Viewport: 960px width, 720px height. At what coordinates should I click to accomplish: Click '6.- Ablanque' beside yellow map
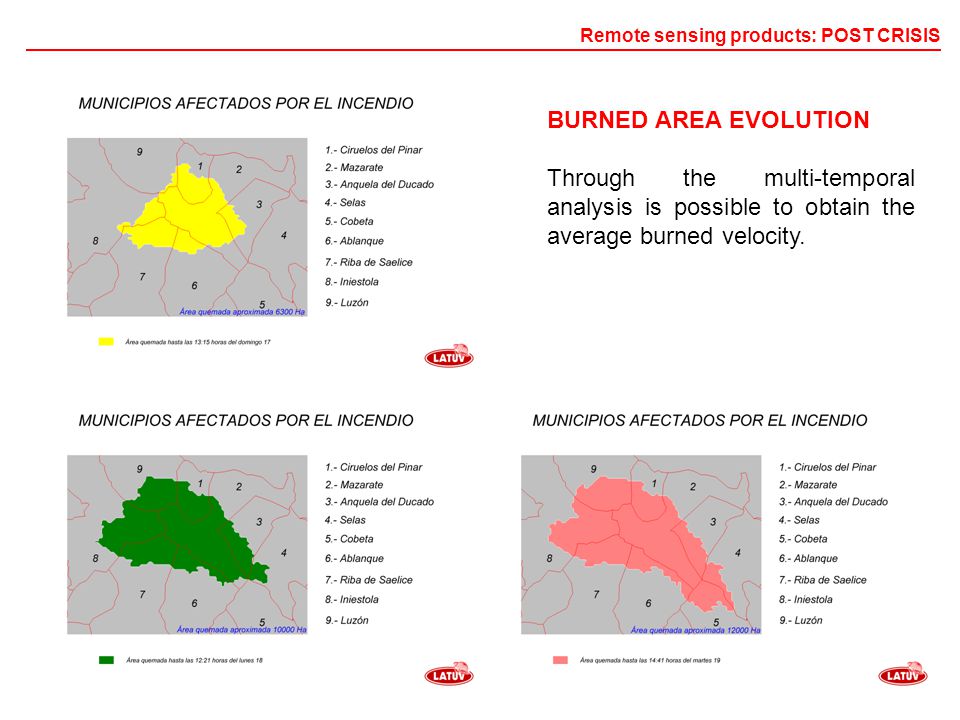[354, 241]
